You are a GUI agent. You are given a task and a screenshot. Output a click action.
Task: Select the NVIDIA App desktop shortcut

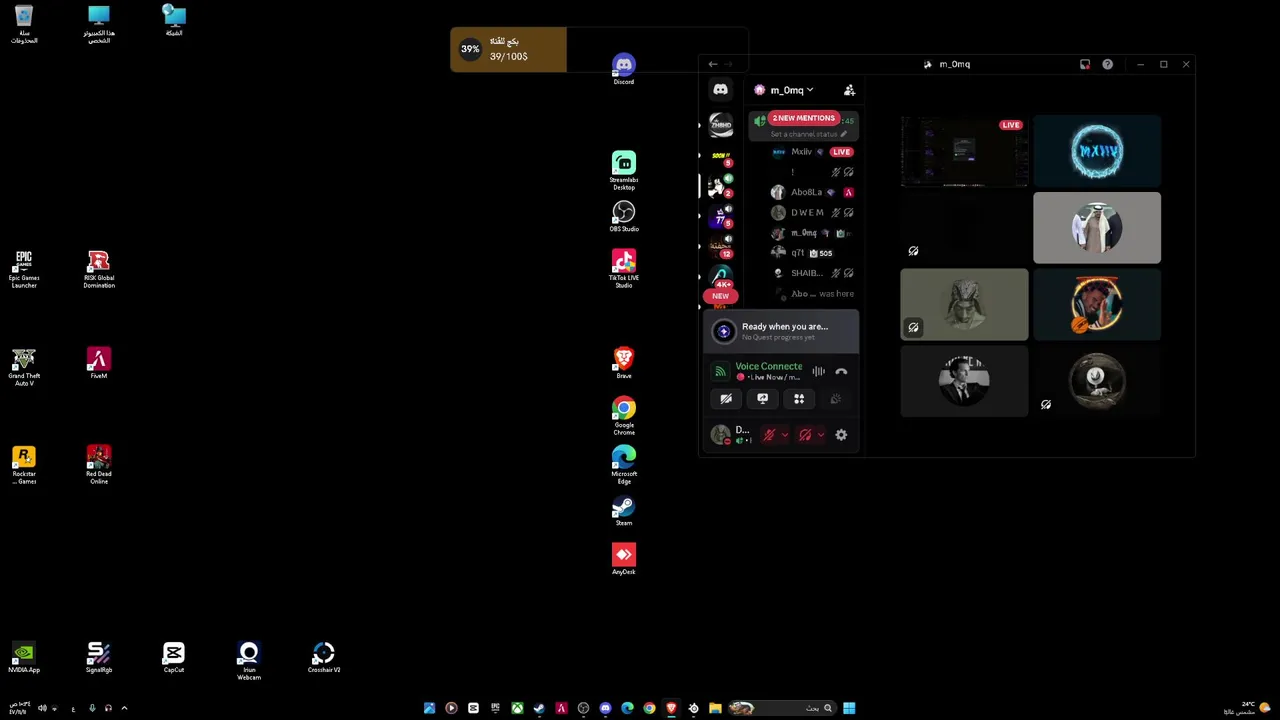coord(24,657)
